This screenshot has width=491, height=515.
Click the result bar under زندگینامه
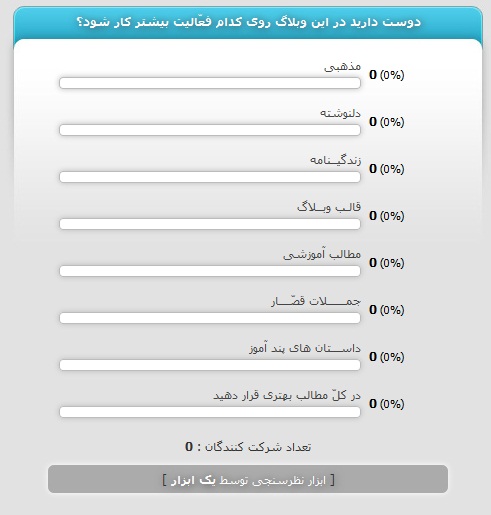210,177
